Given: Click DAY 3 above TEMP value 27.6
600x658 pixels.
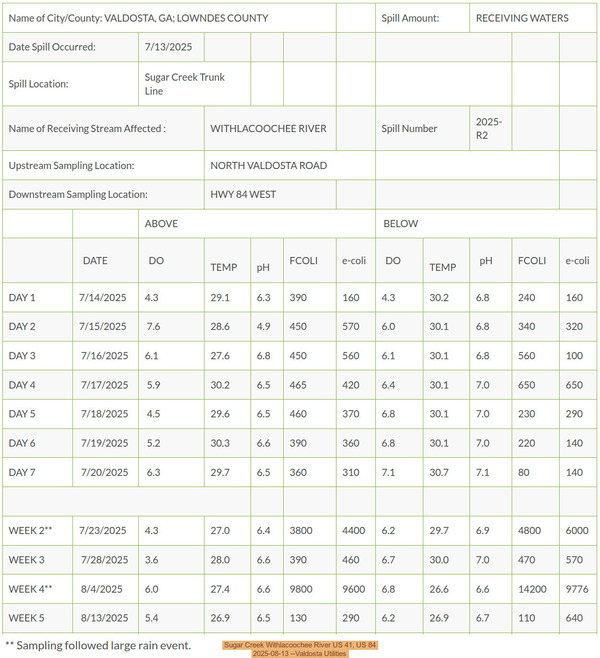Looking at the screenshot, I should click(x=220, y=356).
